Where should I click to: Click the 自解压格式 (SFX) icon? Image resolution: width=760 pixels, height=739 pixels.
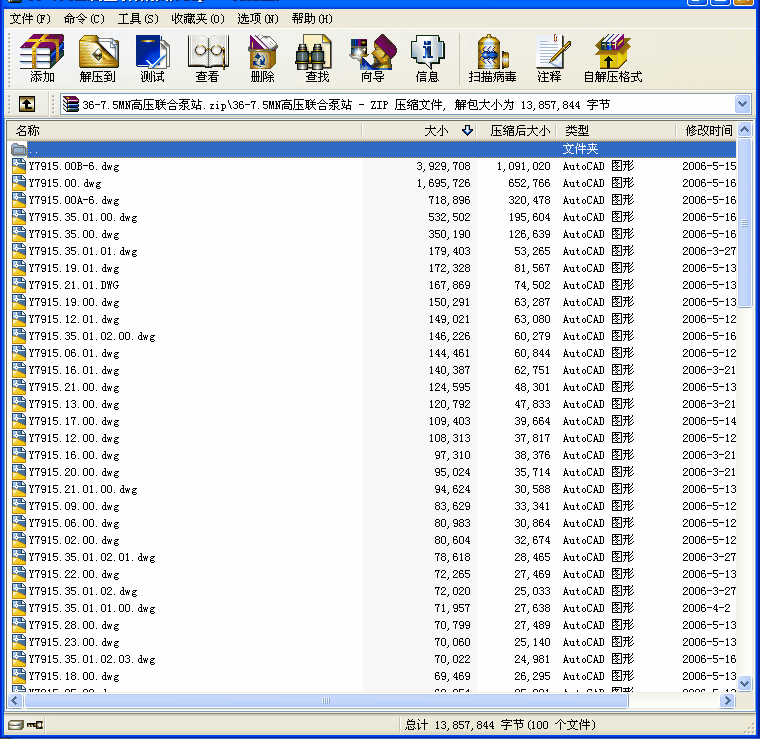(x=612, y=58)
